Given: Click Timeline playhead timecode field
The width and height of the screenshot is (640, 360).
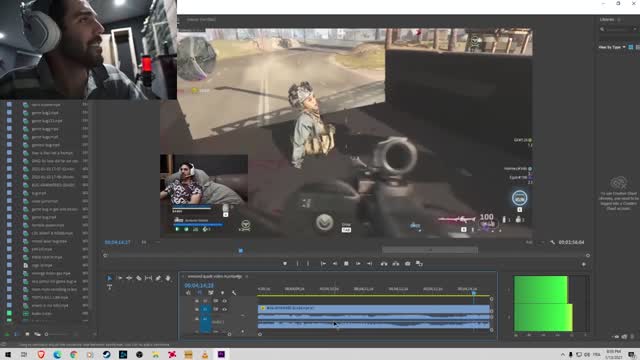Looking at the screenshot, I should point(199,285).
